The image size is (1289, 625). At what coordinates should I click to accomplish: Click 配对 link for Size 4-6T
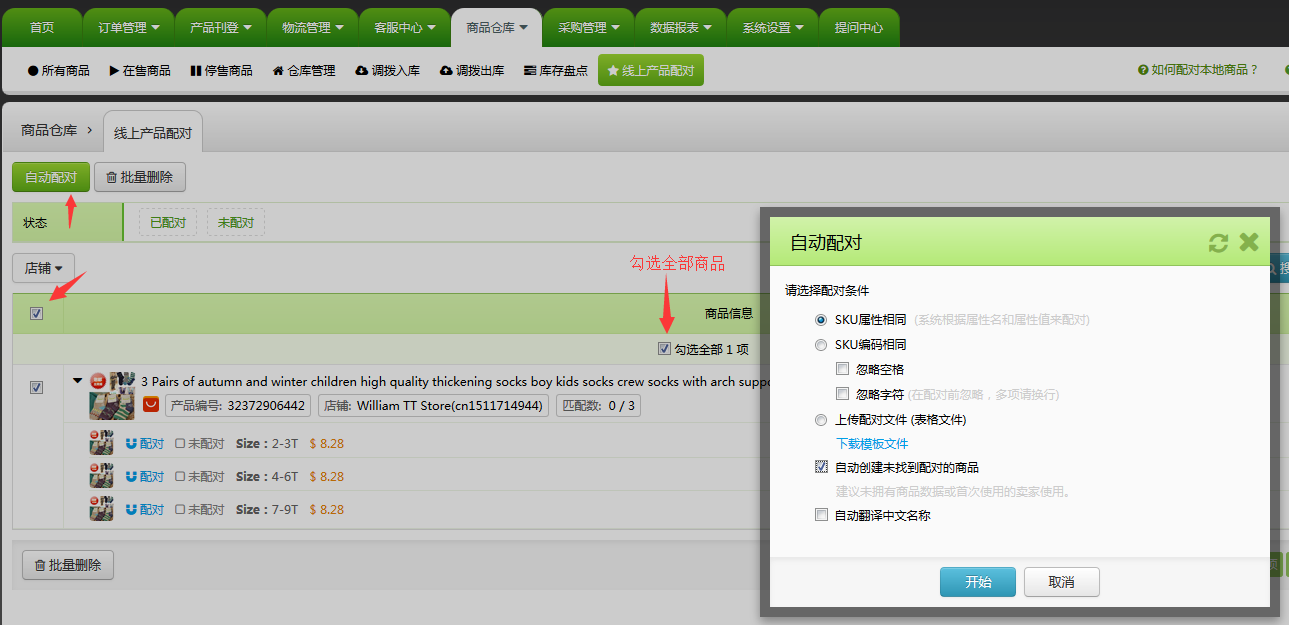coord(145,476)
